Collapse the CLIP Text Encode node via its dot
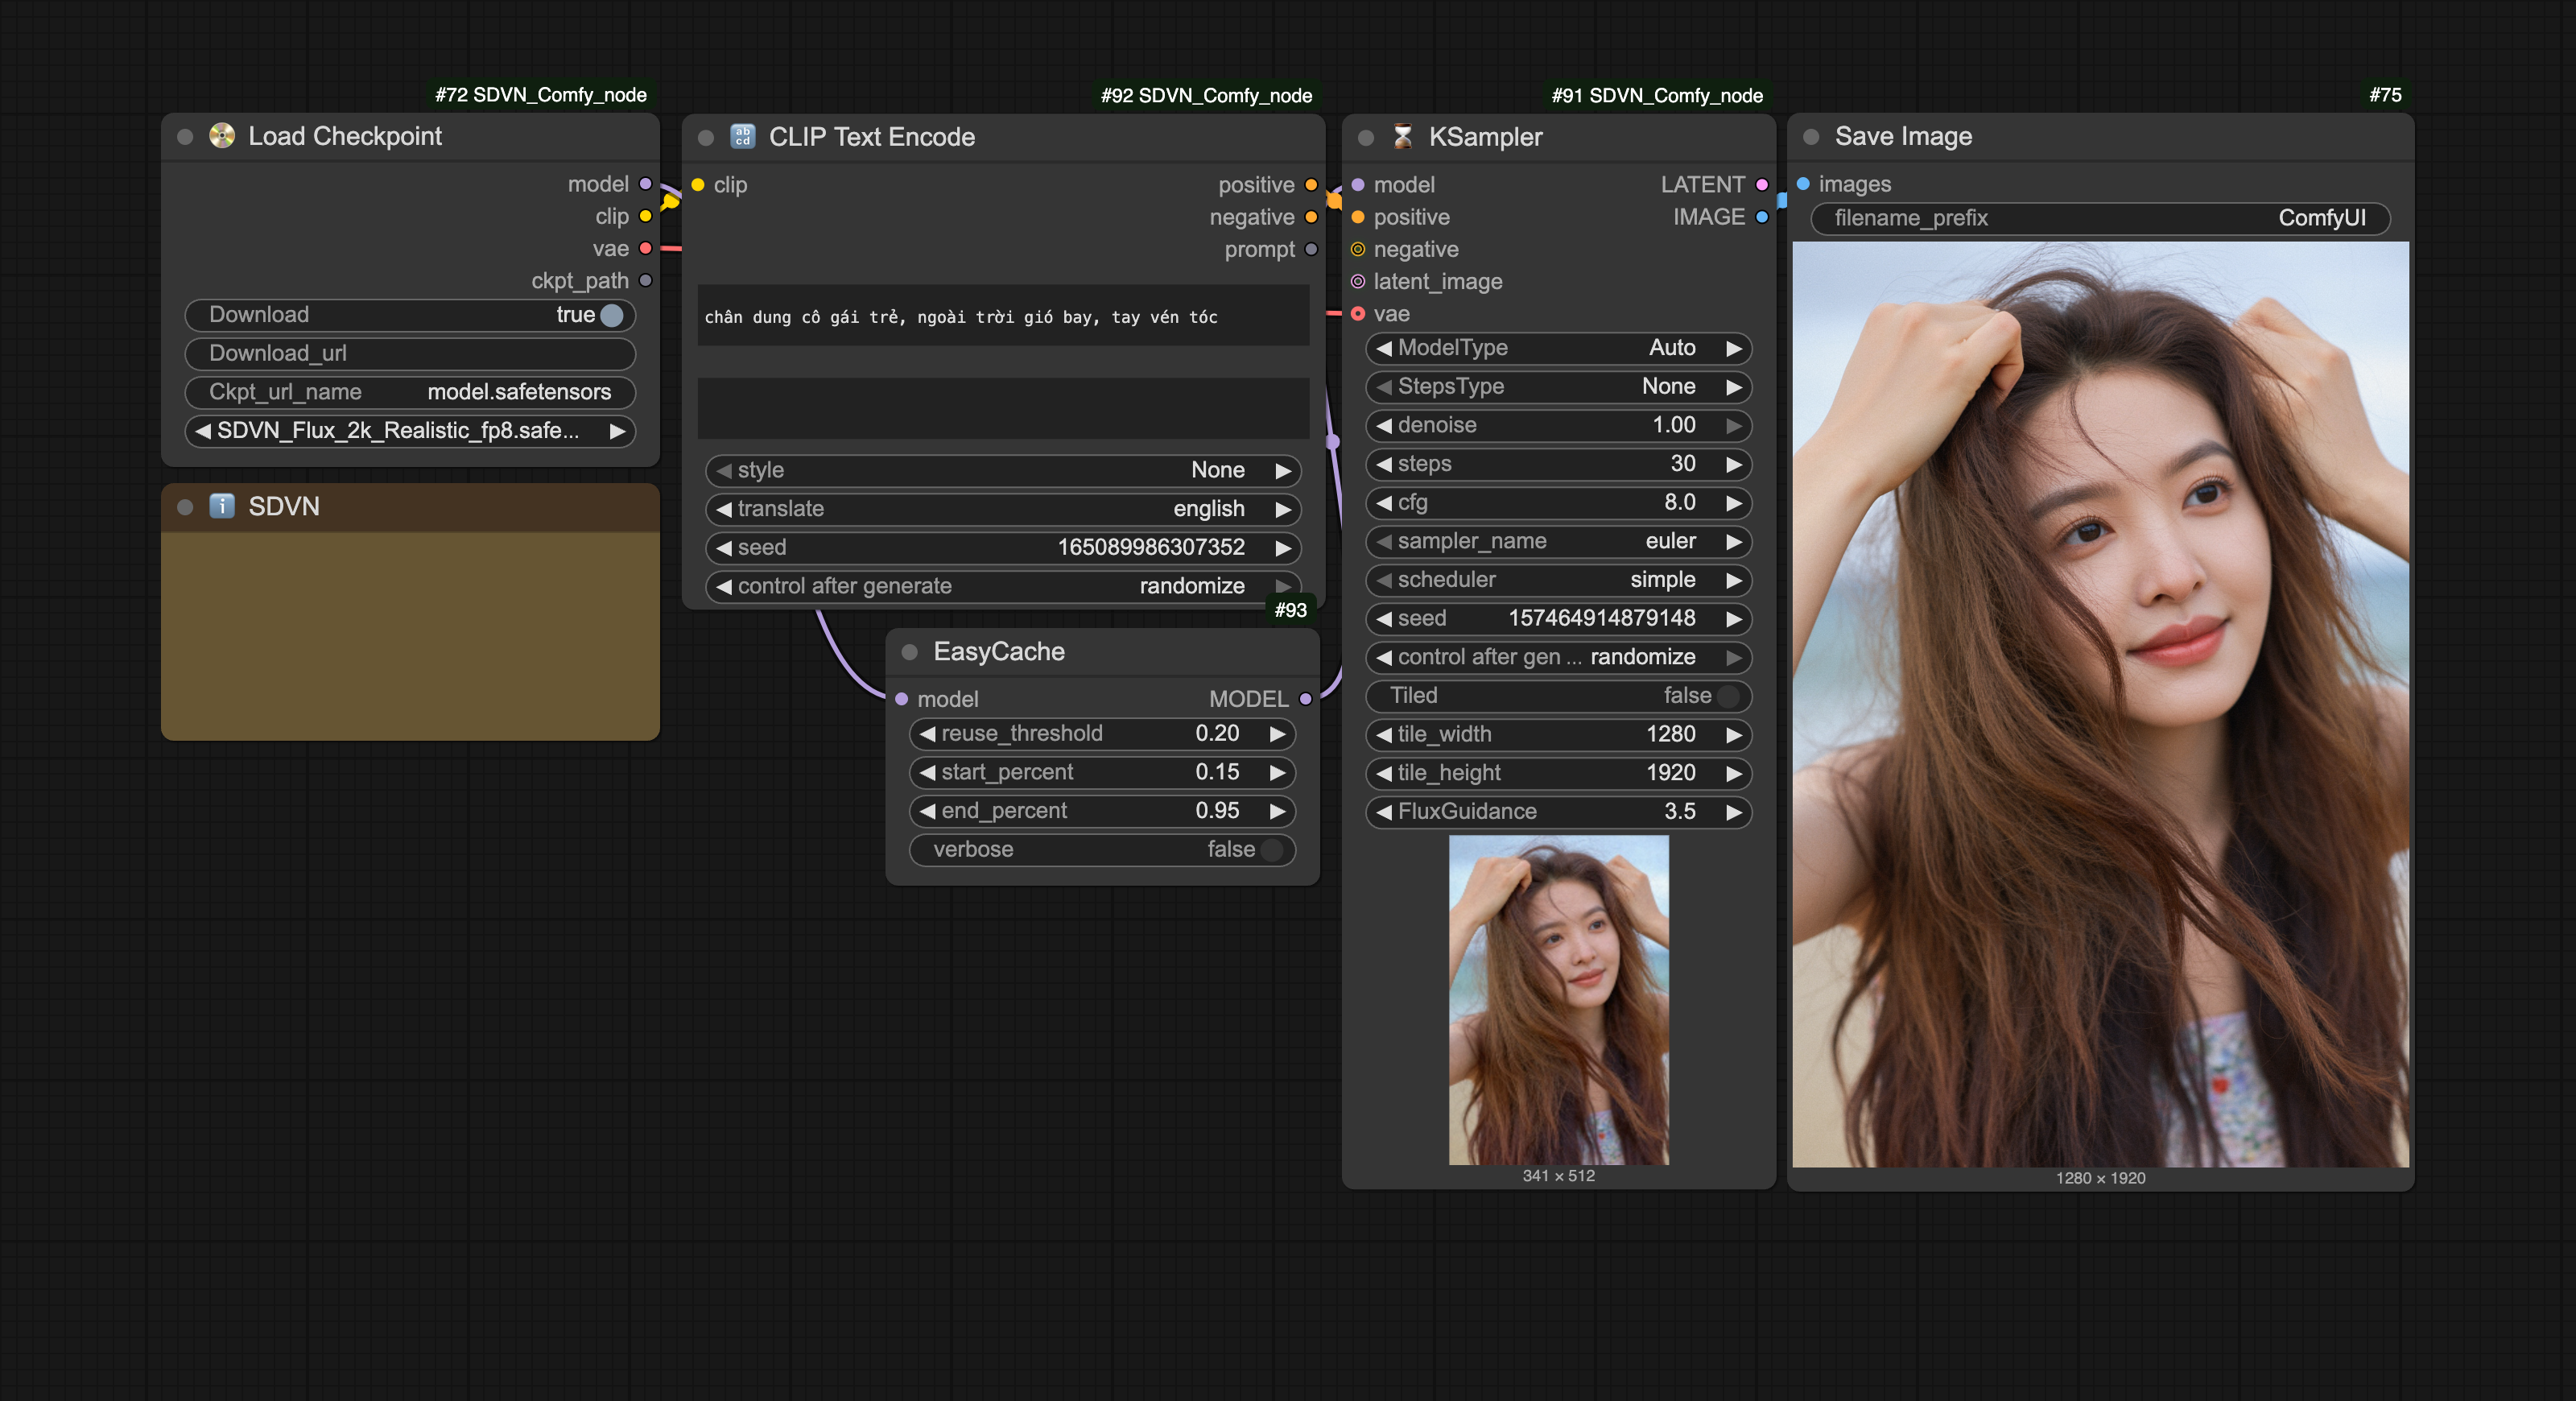Image resolution: width=2576 pixels, height=1401 pixels. pos(706,138)
